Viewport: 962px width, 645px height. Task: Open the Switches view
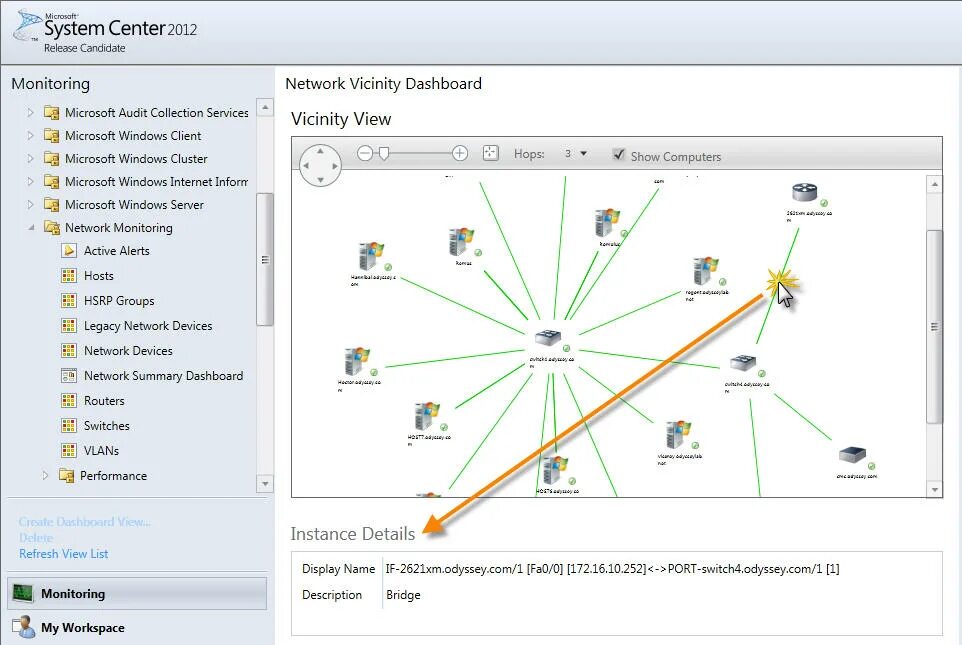tap(107, 425)
